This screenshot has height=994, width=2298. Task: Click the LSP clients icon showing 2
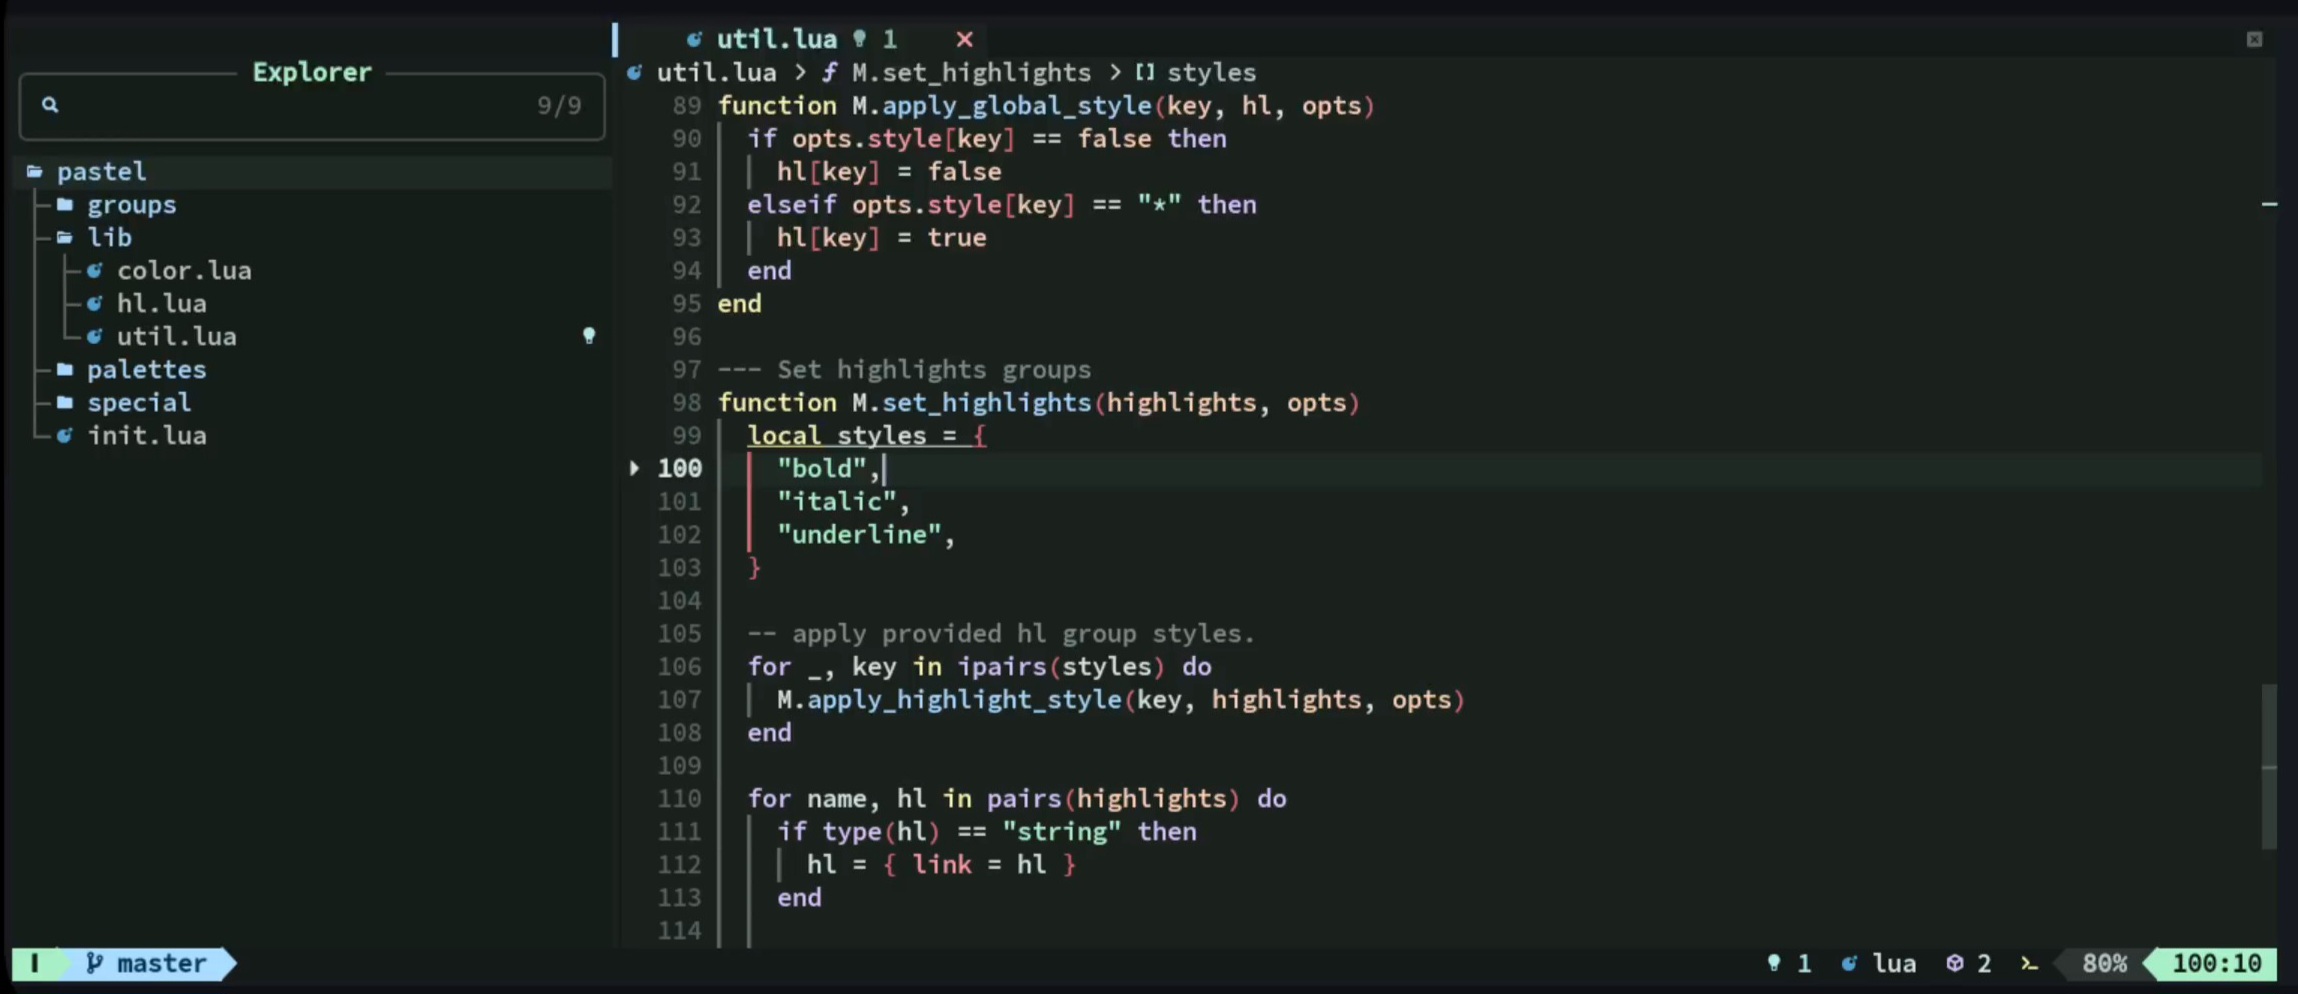(1968, 963)
